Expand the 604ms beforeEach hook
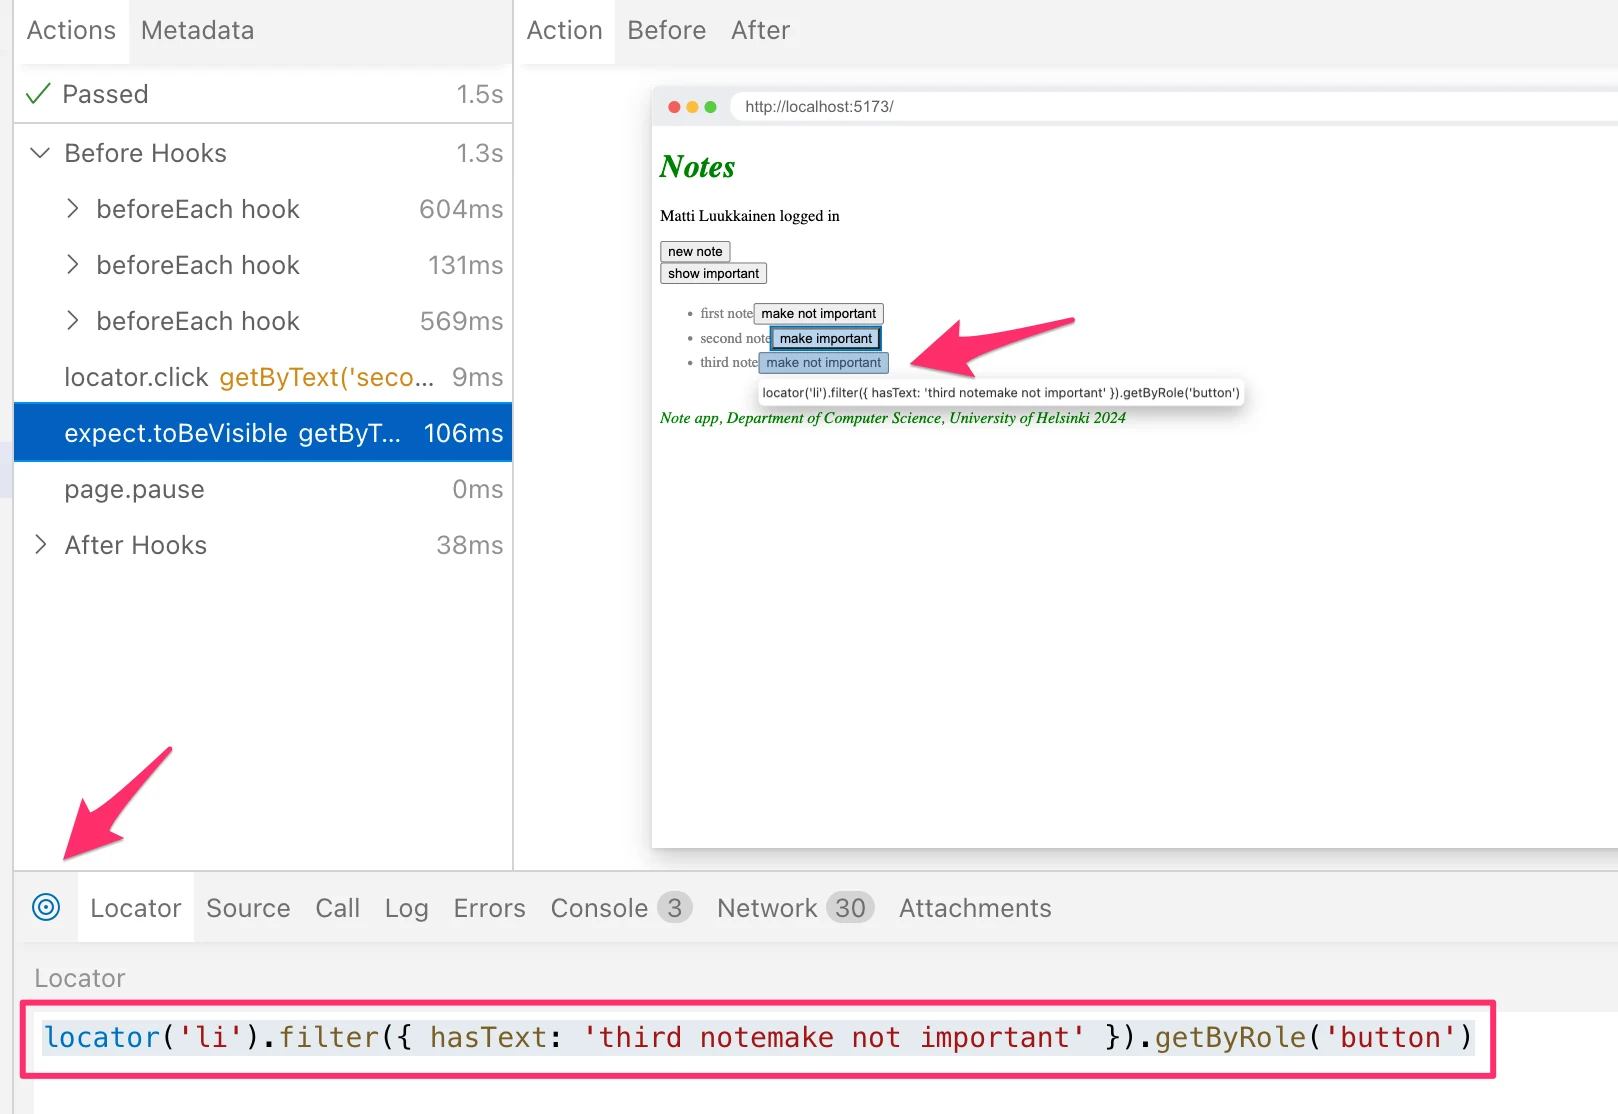The image size is (1618, 1114). click(72, 209)
